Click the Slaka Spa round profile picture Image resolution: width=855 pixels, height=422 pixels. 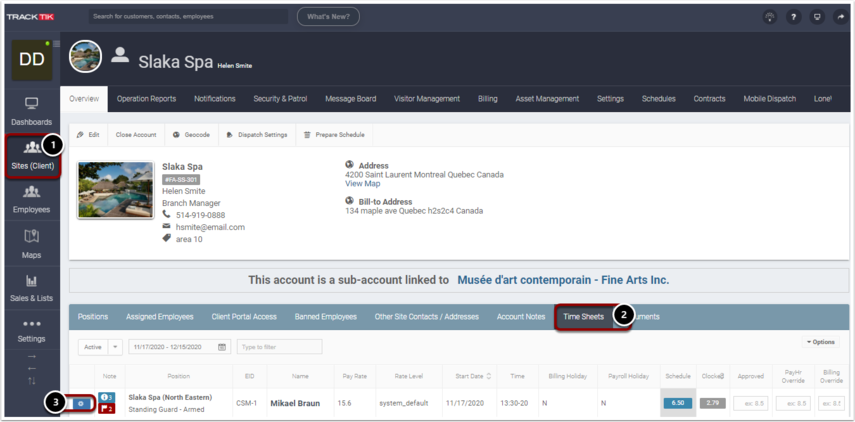pos(85,56)
